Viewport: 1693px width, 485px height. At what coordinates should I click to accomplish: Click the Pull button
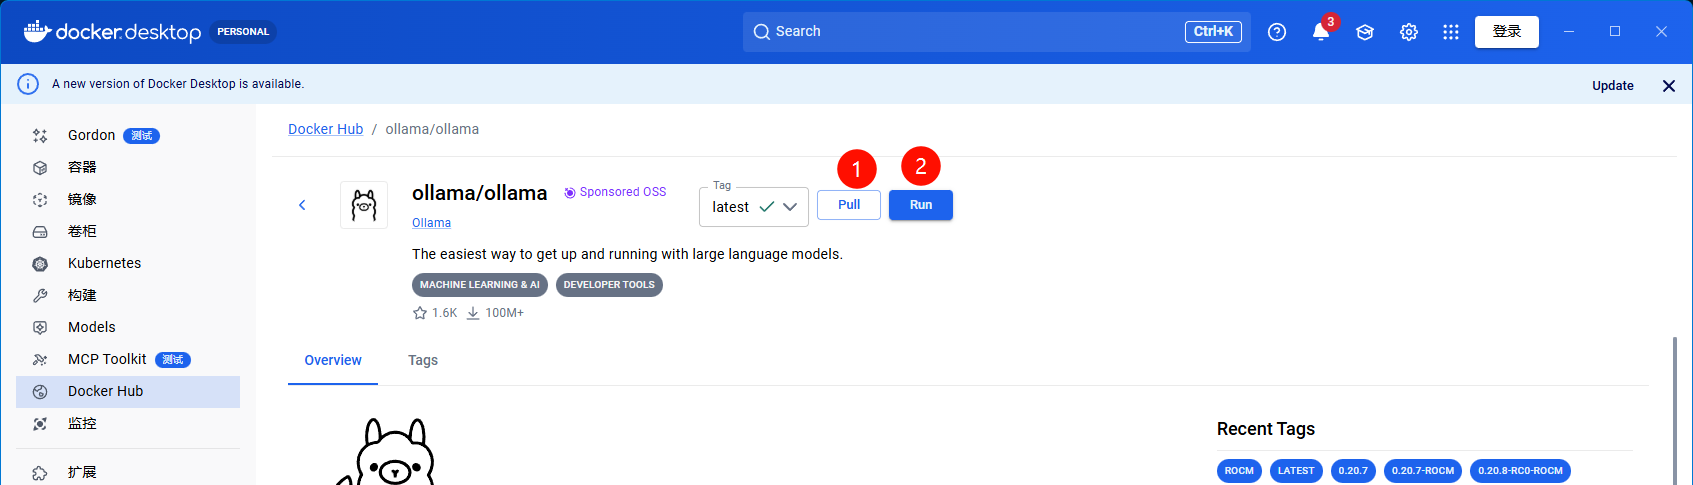(849, 205)
